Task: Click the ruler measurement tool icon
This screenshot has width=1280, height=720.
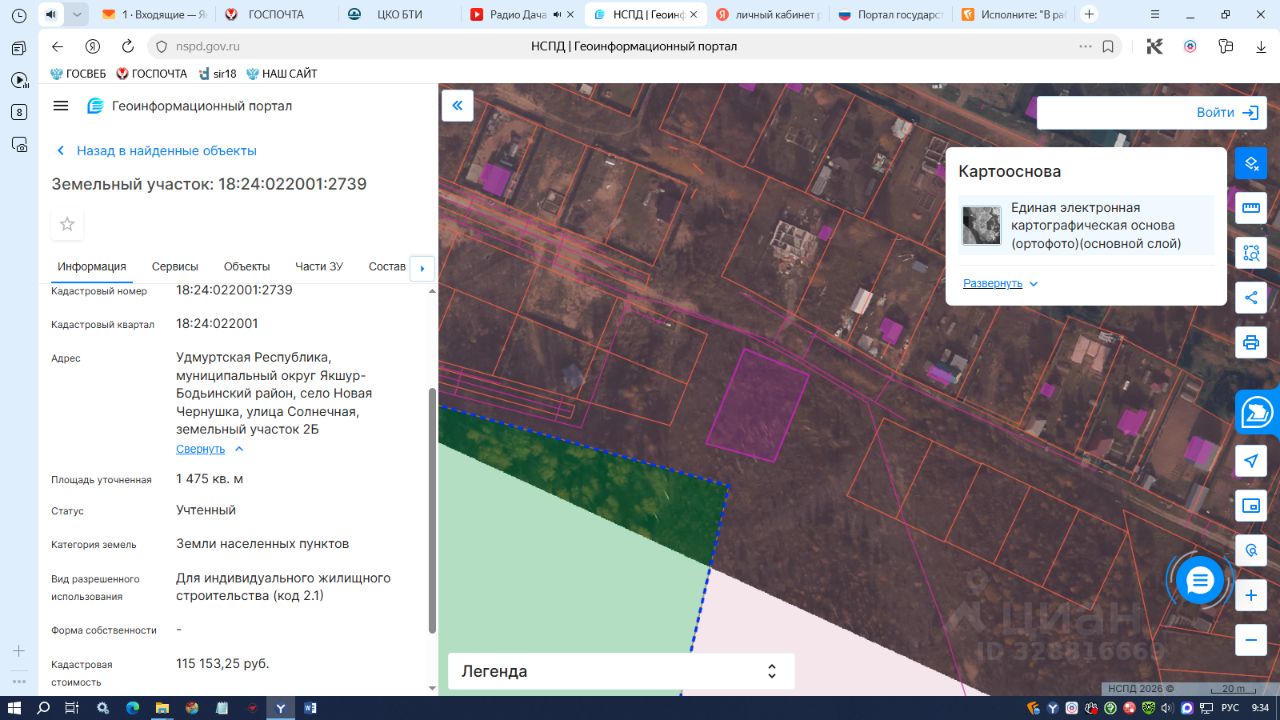Action: [x=1250, y=208]
